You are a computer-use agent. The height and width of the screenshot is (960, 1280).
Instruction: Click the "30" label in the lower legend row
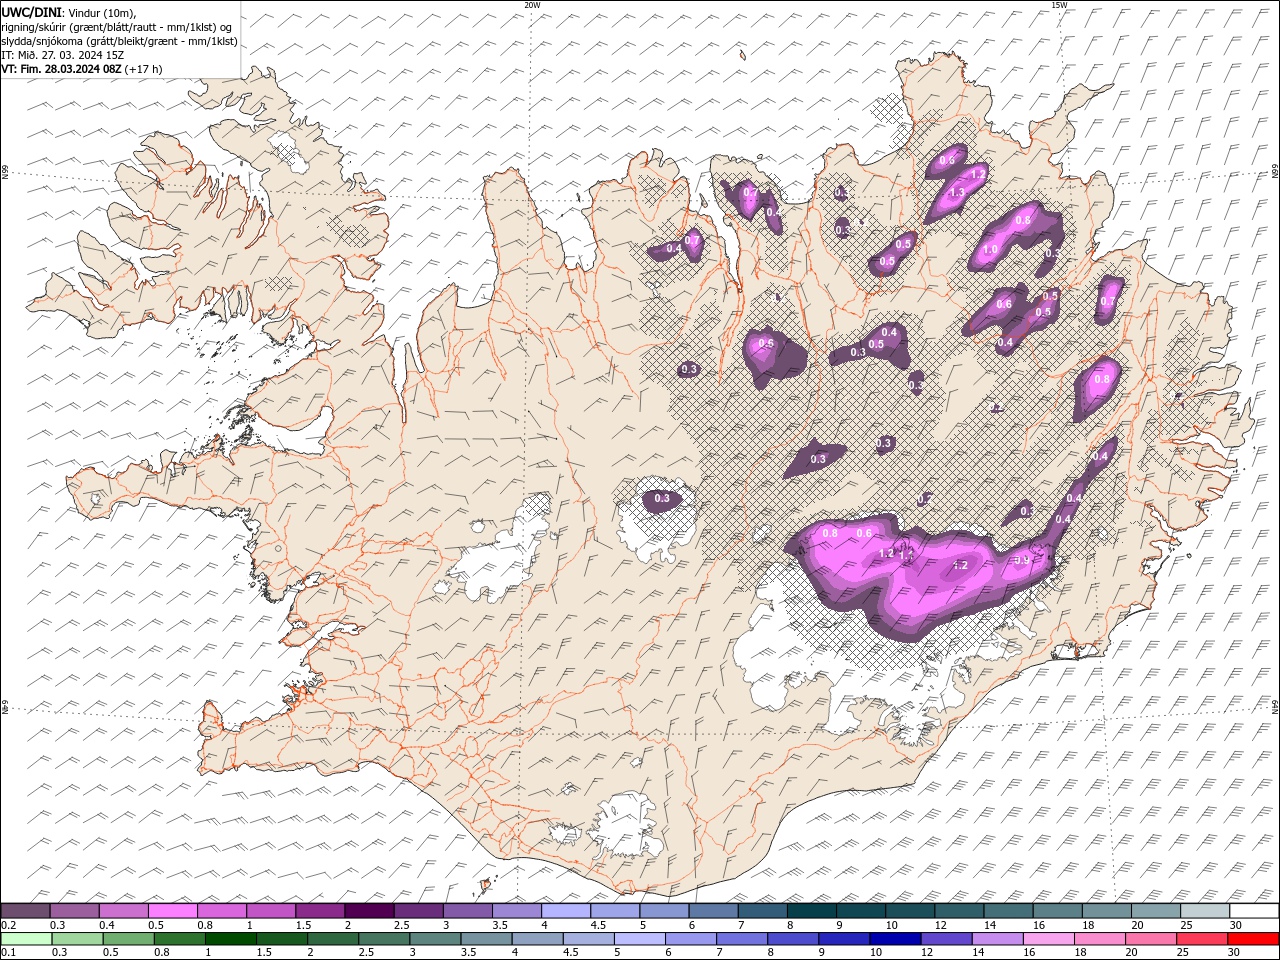point(1236,953)
